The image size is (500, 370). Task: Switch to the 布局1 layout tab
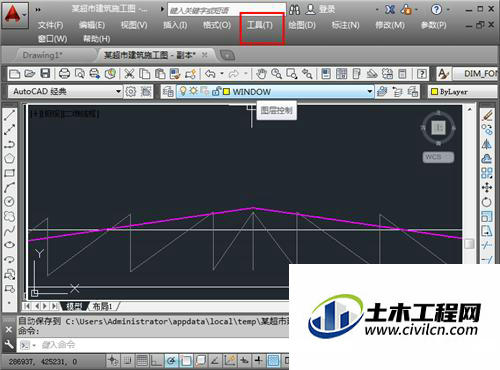coord(102,306)
